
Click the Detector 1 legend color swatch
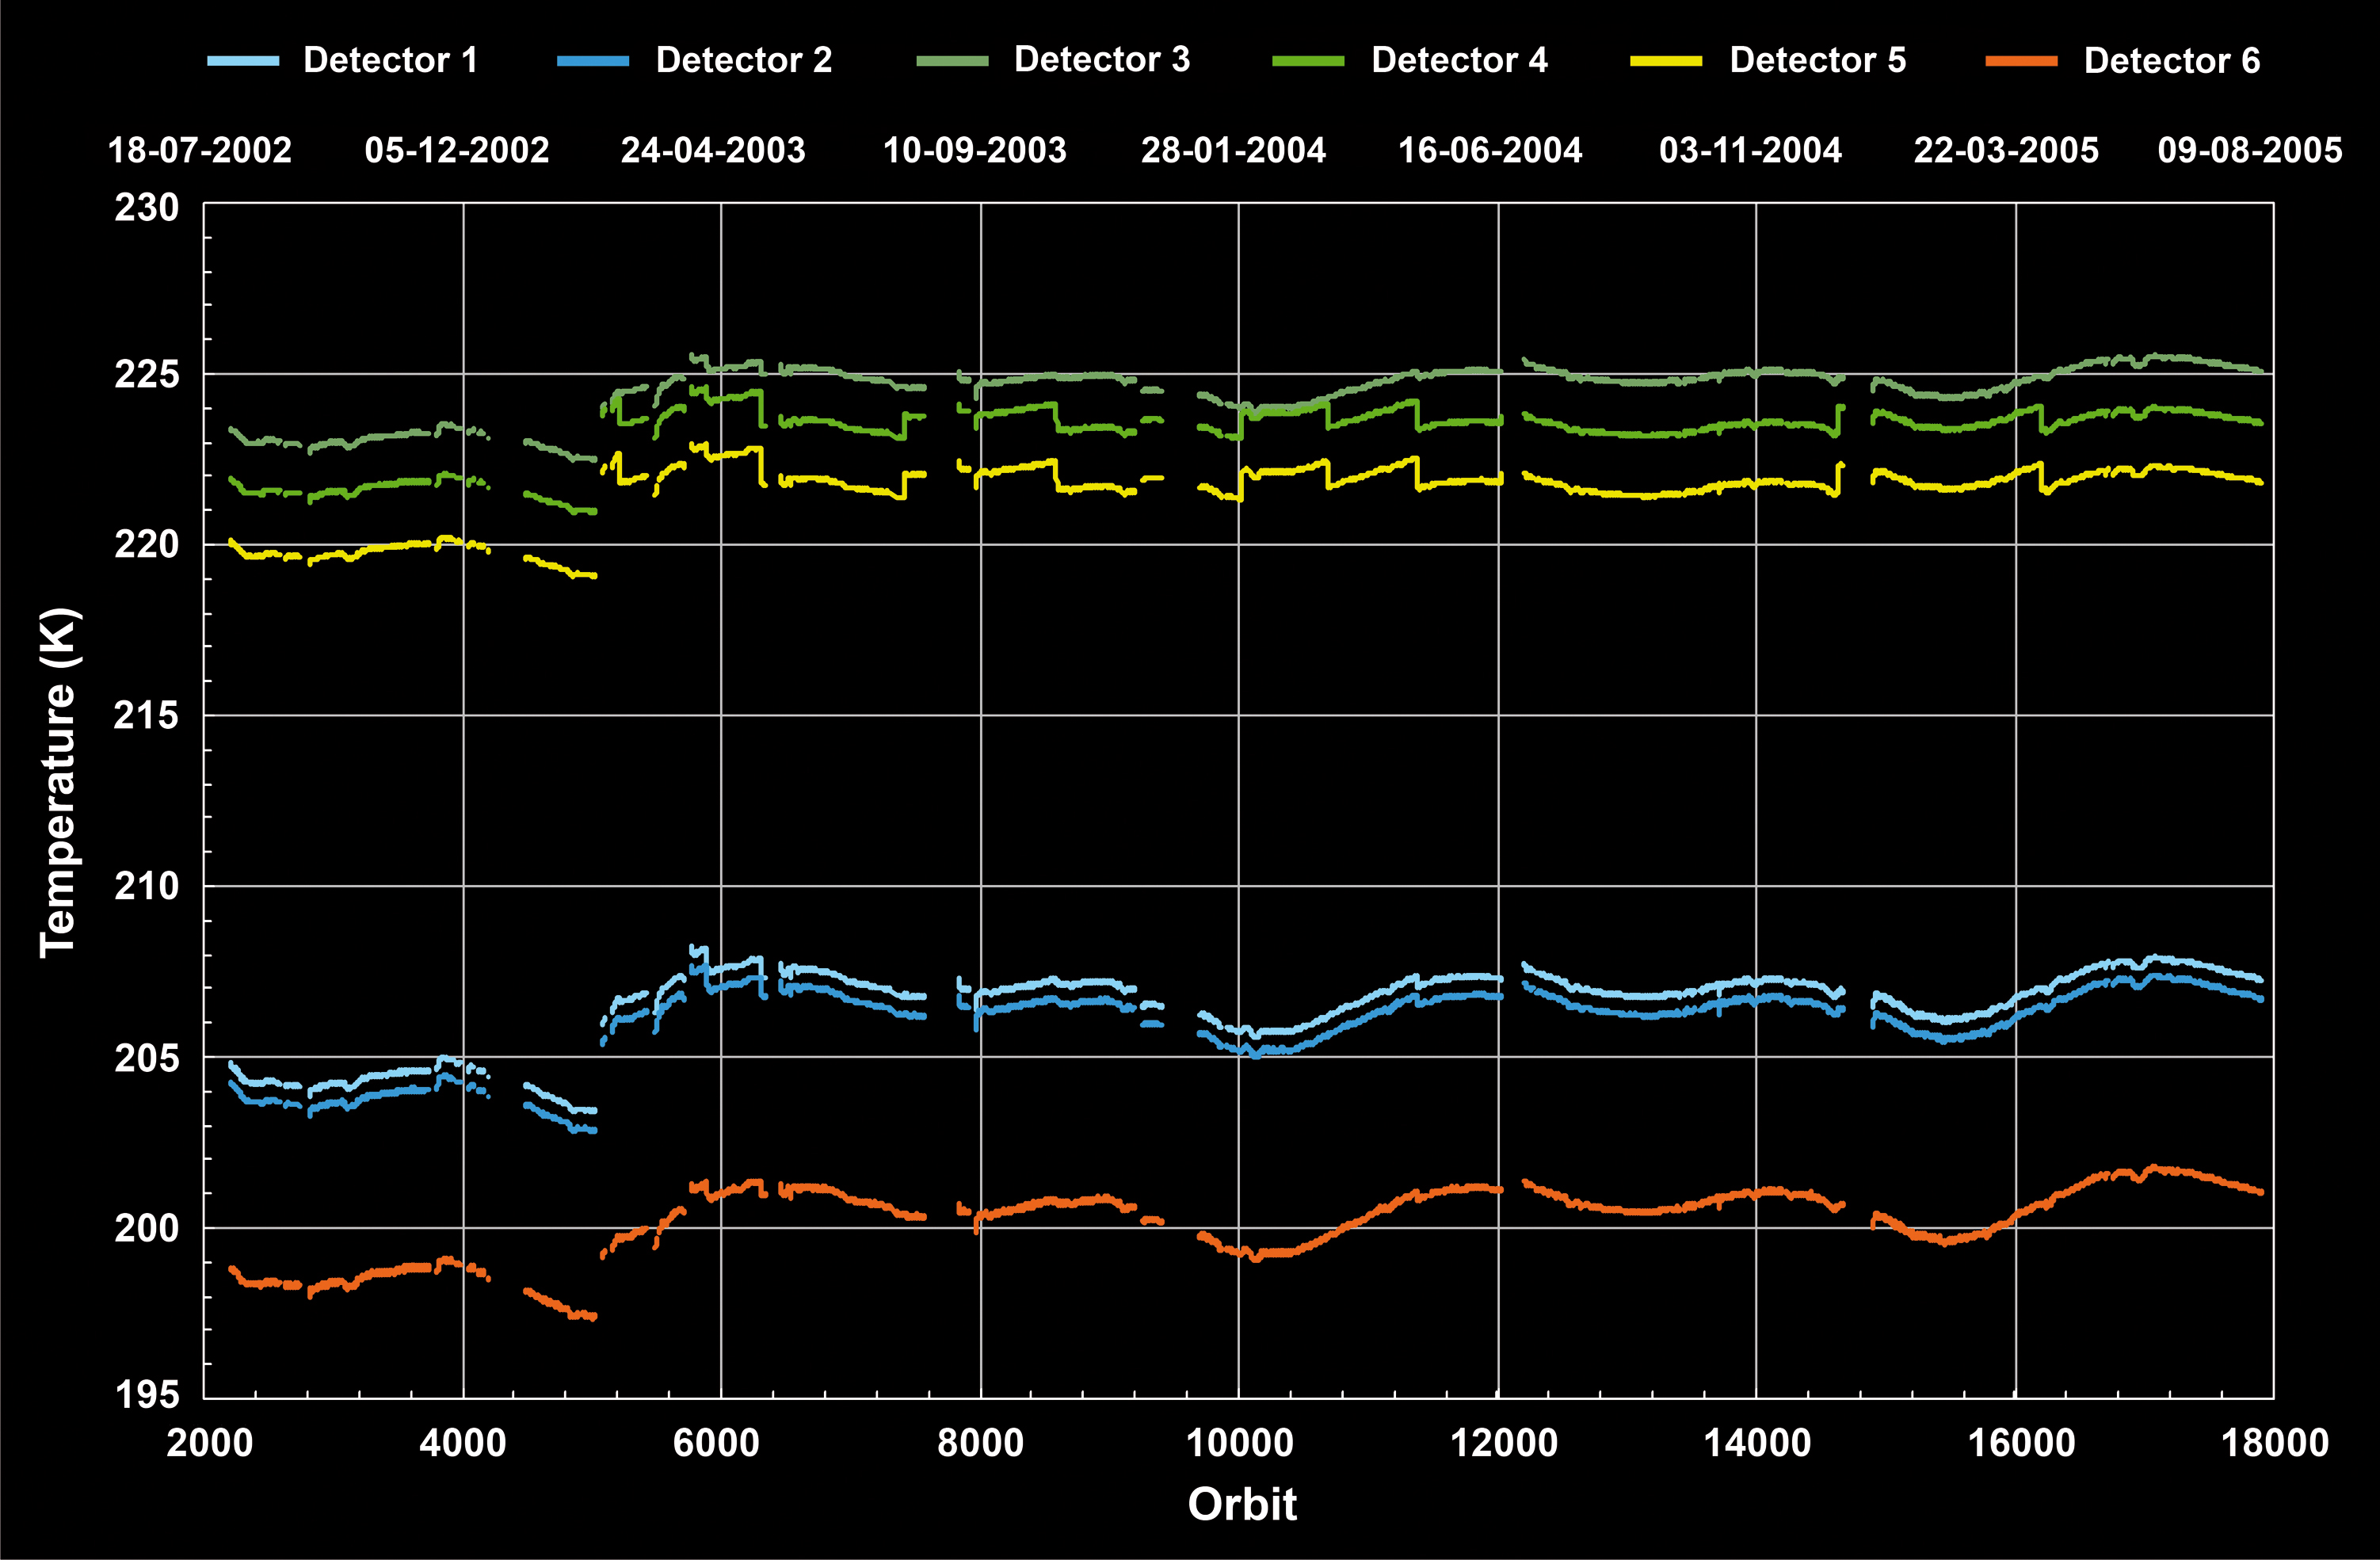click(243, 61)
